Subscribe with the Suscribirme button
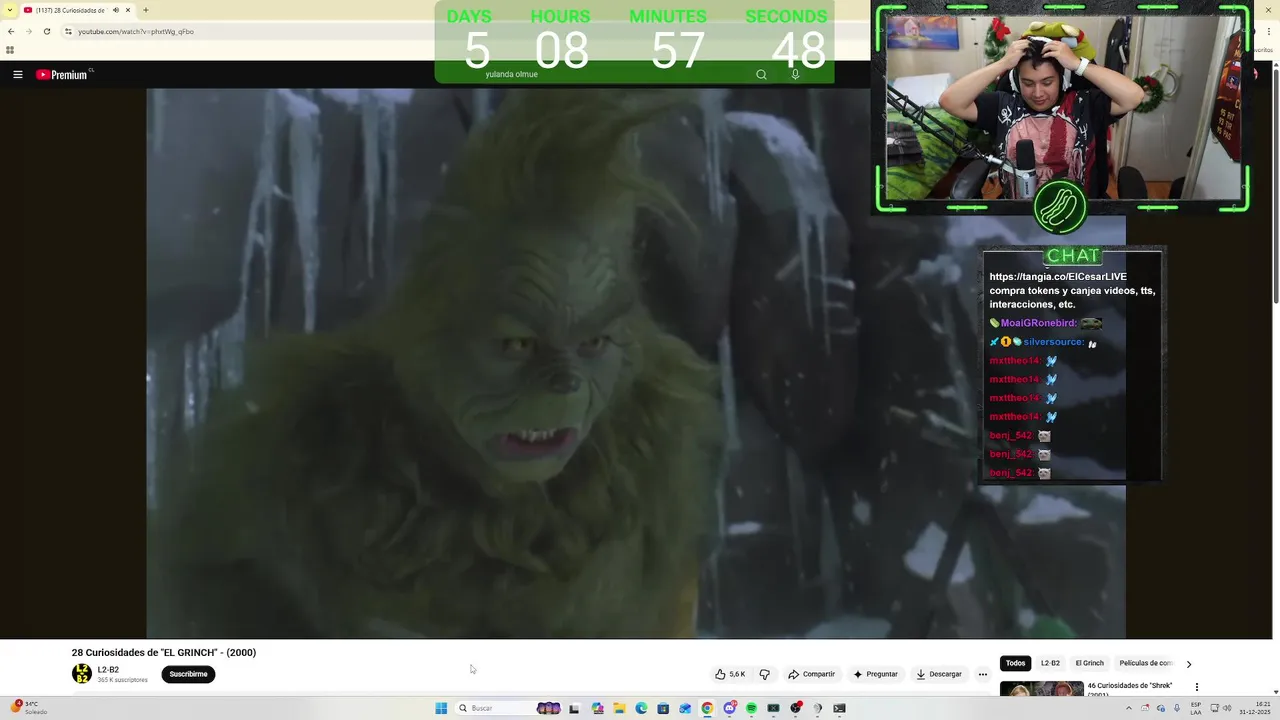Screen dimensions: 1280x720 tap(188, 674)
